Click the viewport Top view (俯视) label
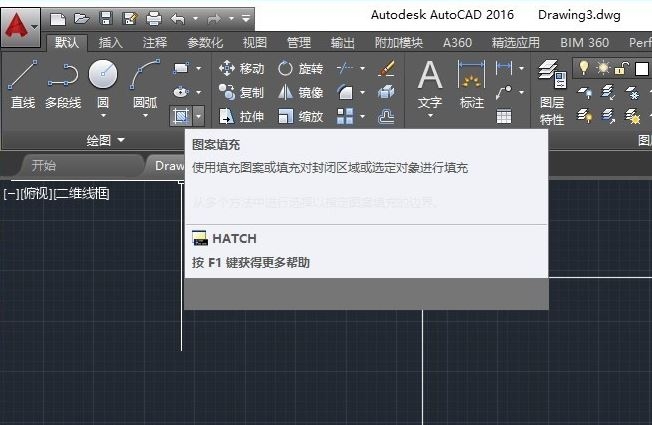The height and width of the screenshot is (425, 652). [x=36, y=194]
